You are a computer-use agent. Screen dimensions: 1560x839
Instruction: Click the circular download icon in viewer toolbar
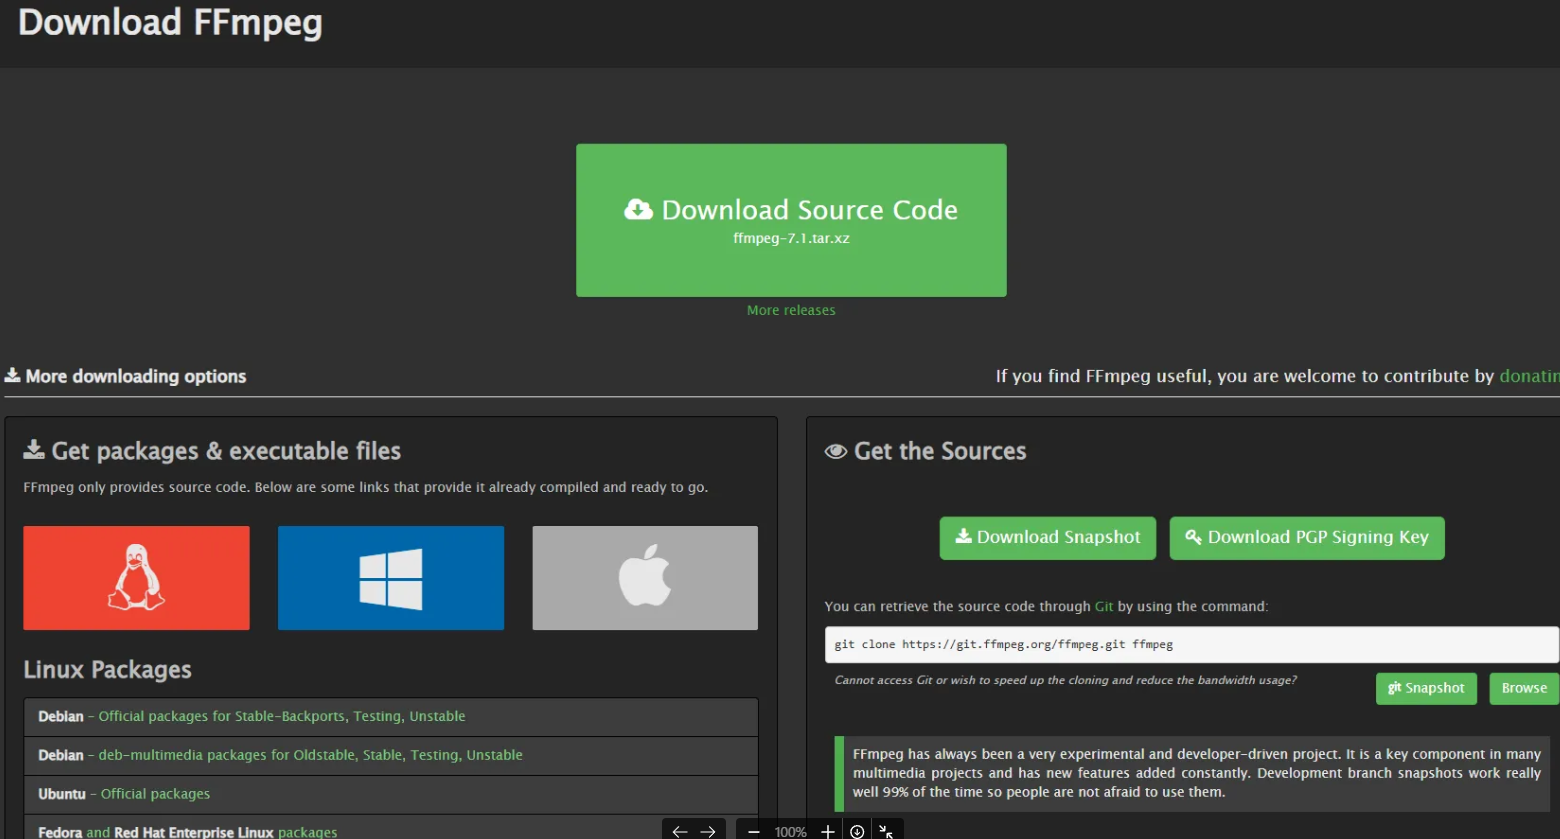(x=857, y=831)
